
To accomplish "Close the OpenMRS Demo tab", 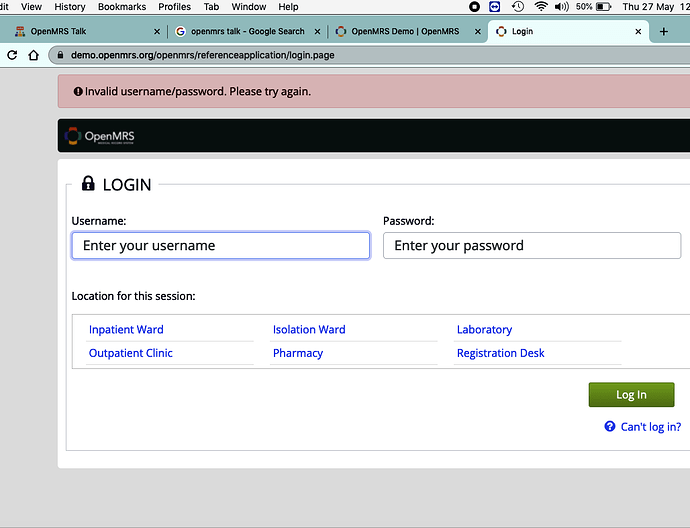I will pos(477,32).
